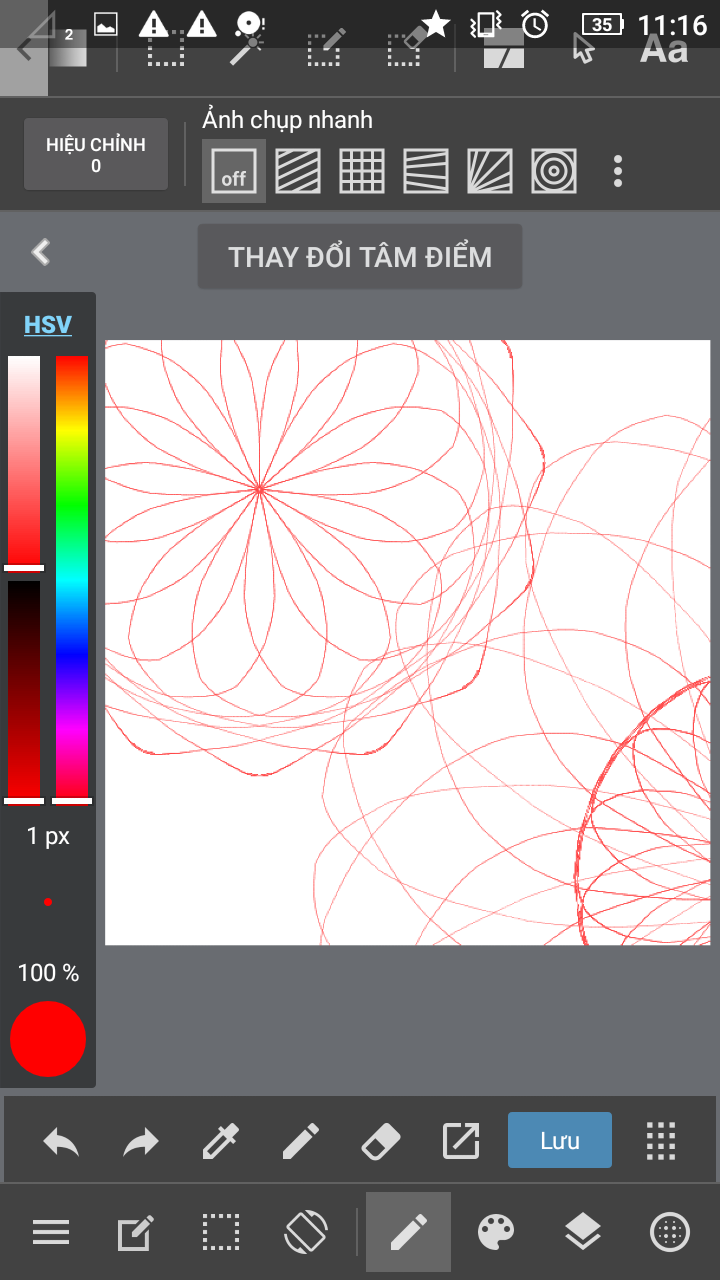Select the eyedropper tool
This screenshot has width=720, height=1280.
(x=220, y=1141)
